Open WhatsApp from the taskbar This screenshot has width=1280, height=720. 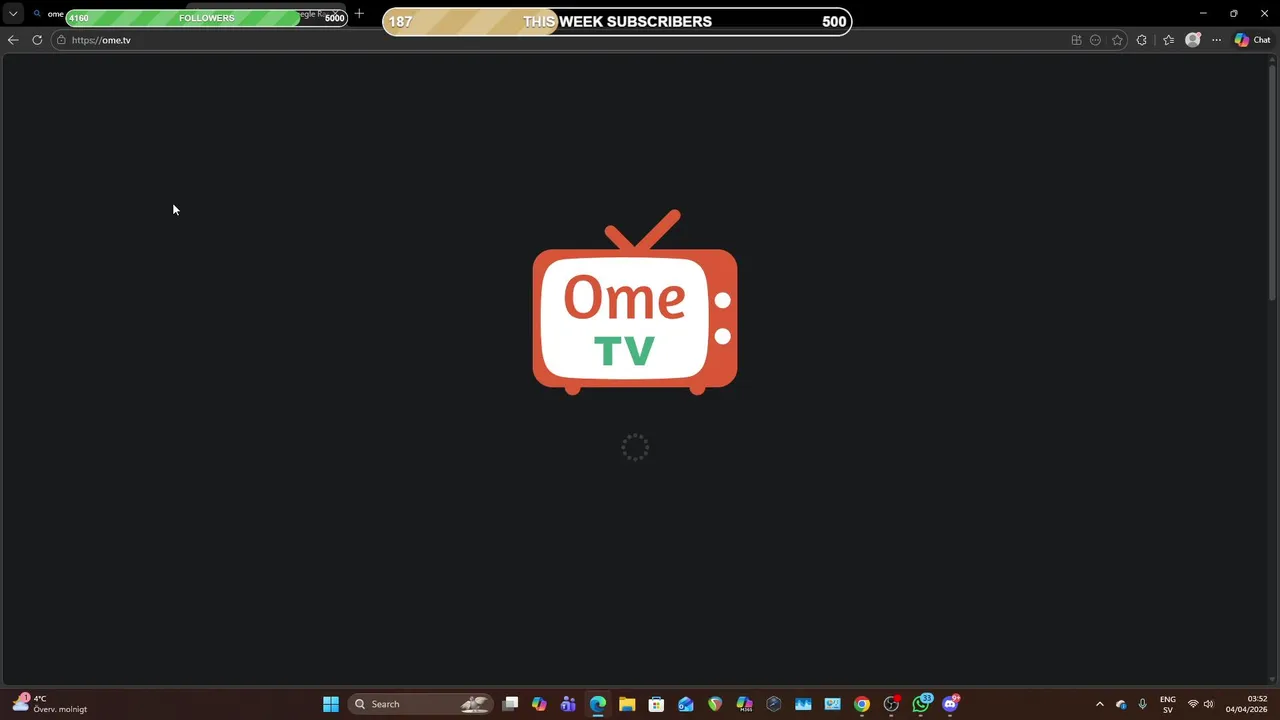(921, 704)
